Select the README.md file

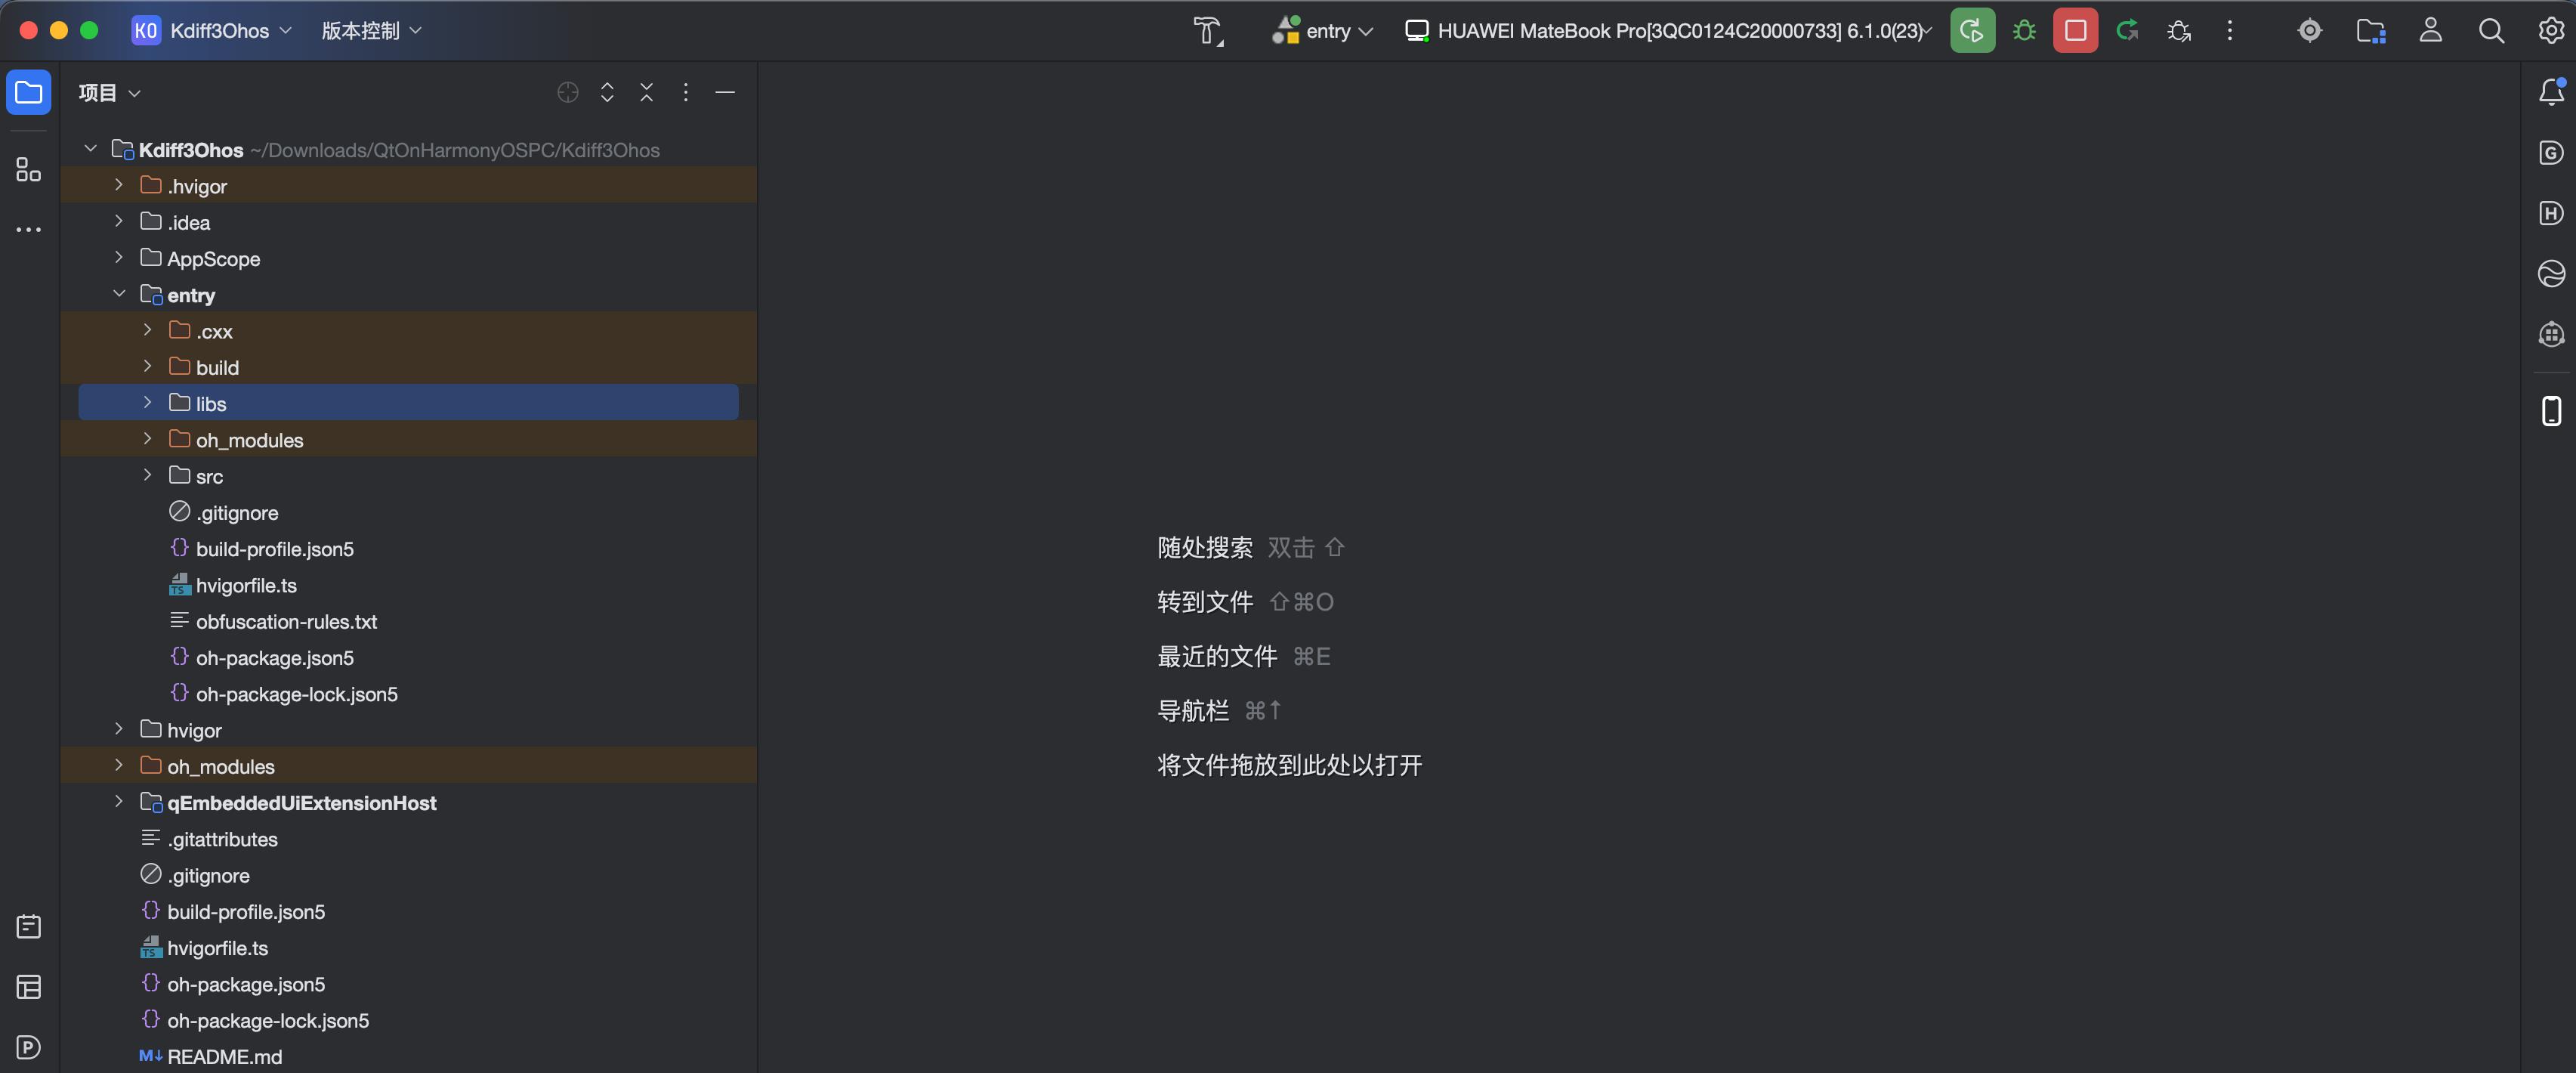(408, 1056)
